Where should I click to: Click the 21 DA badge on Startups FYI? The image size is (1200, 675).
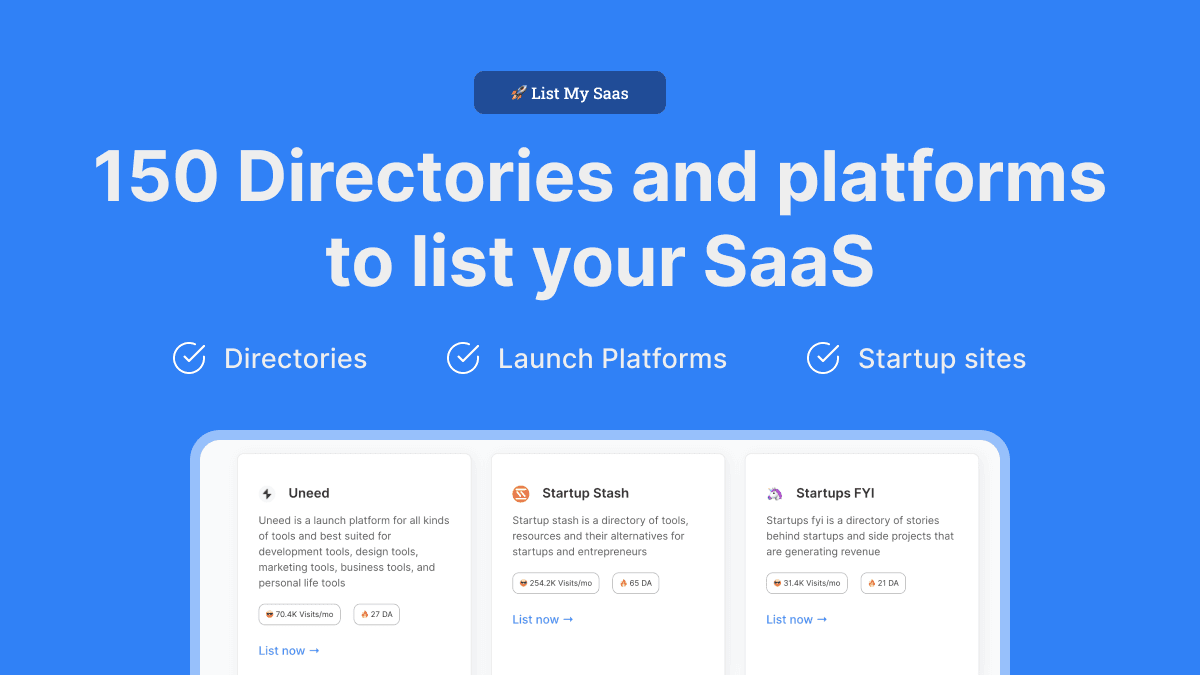pos(883,583)
